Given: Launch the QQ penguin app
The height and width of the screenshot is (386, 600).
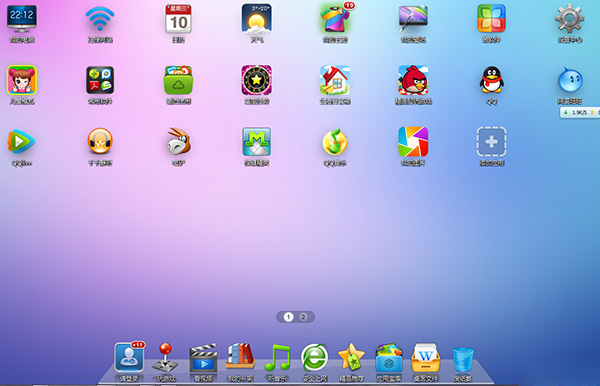Looking at the screenshot, I should pyautogui.click(x=492, y=80).
